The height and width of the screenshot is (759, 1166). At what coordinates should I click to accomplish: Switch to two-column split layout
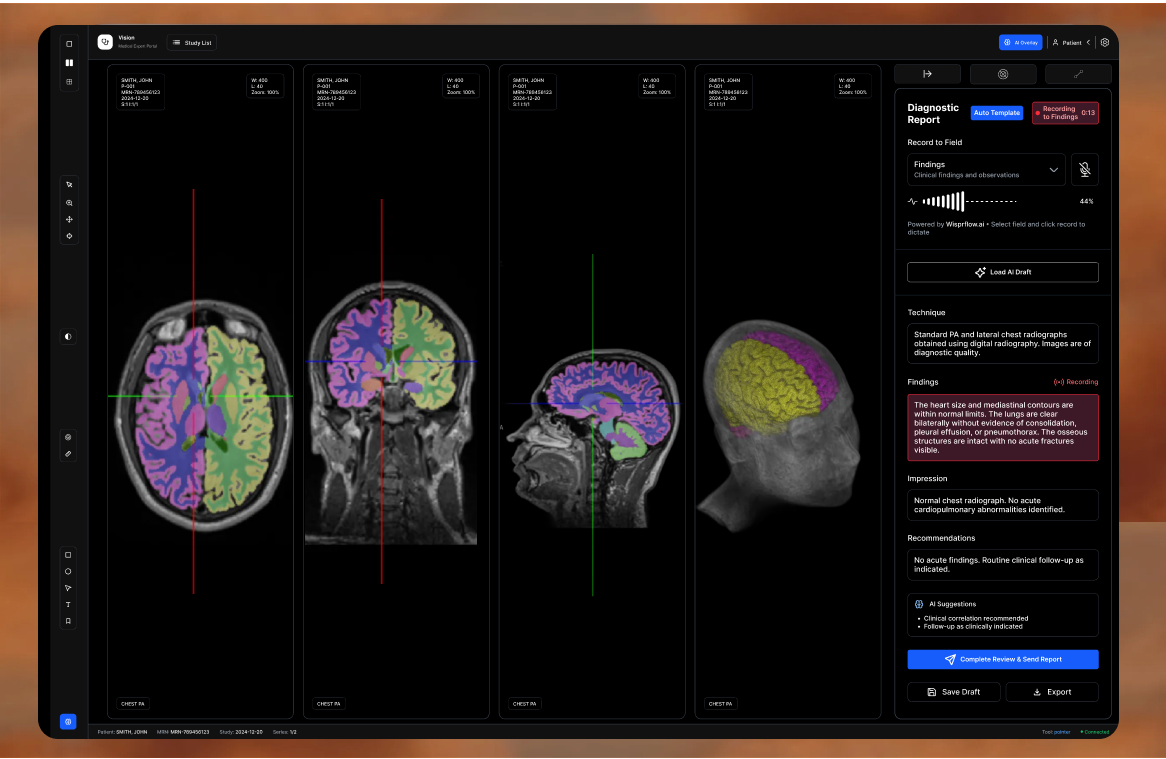68,62
